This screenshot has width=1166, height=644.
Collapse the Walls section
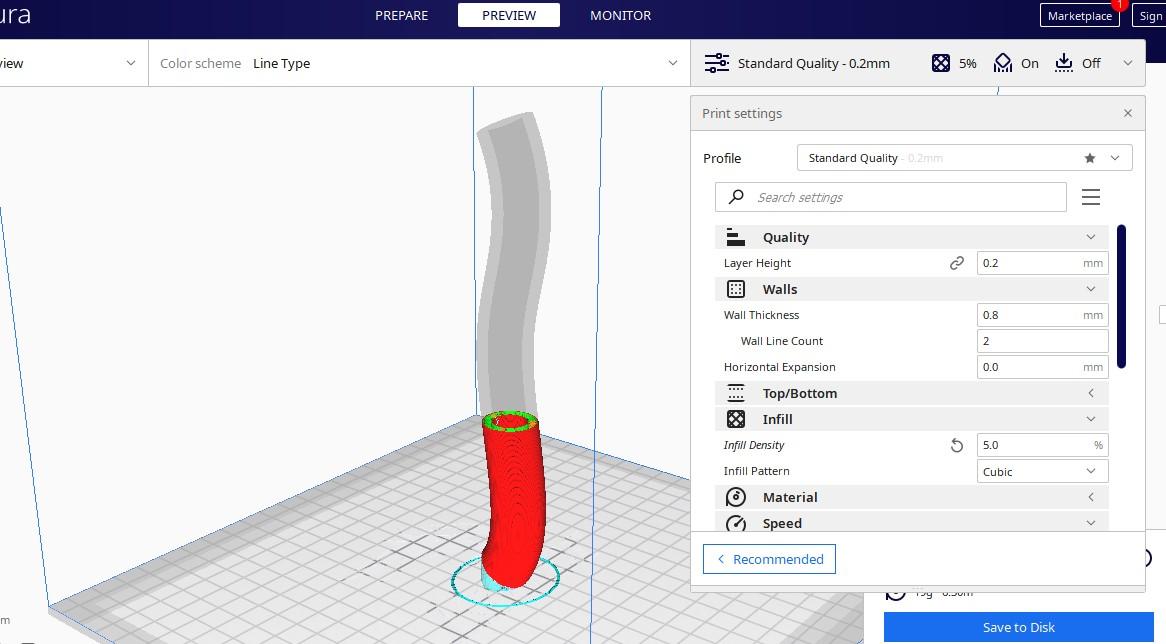1090,289
